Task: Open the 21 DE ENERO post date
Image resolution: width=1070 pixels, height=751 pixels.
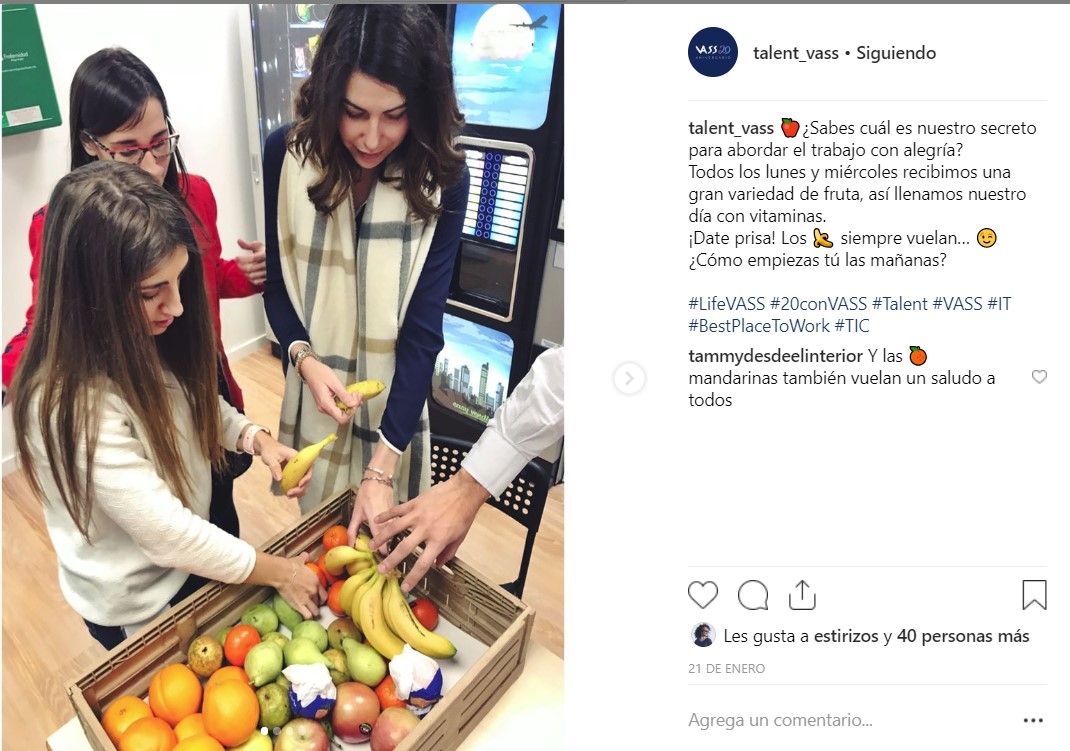Action: [726, 668]
